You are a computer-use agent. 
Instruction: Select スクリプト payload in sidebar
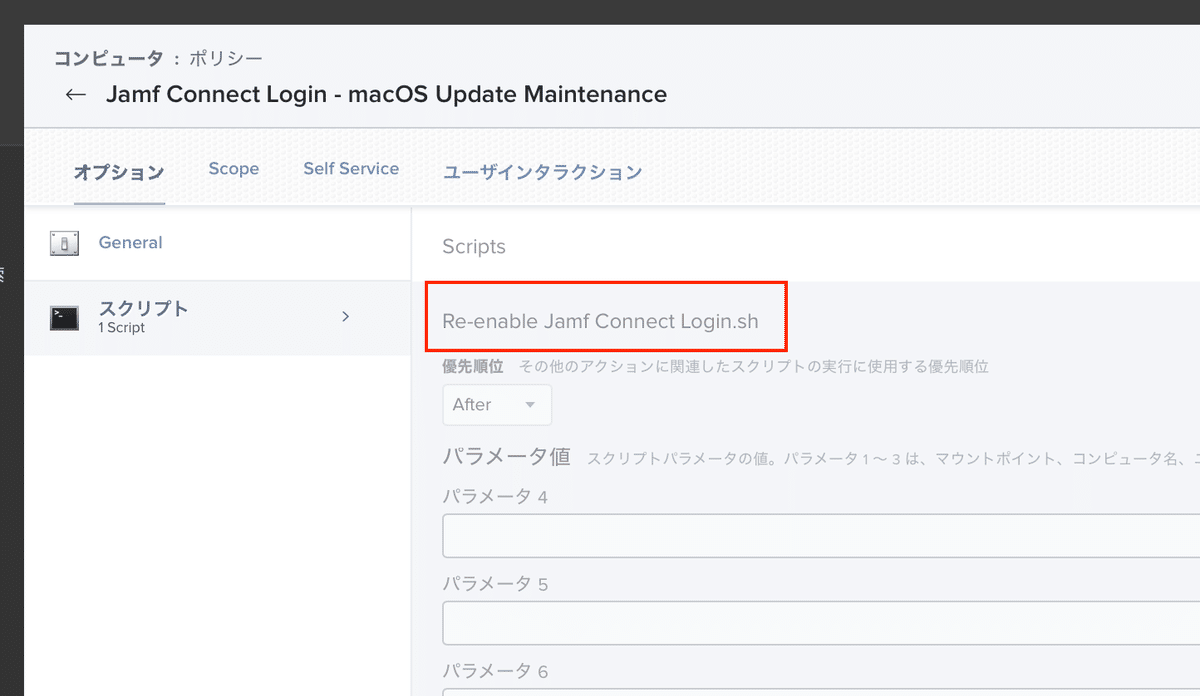click(x=217, y=318)
